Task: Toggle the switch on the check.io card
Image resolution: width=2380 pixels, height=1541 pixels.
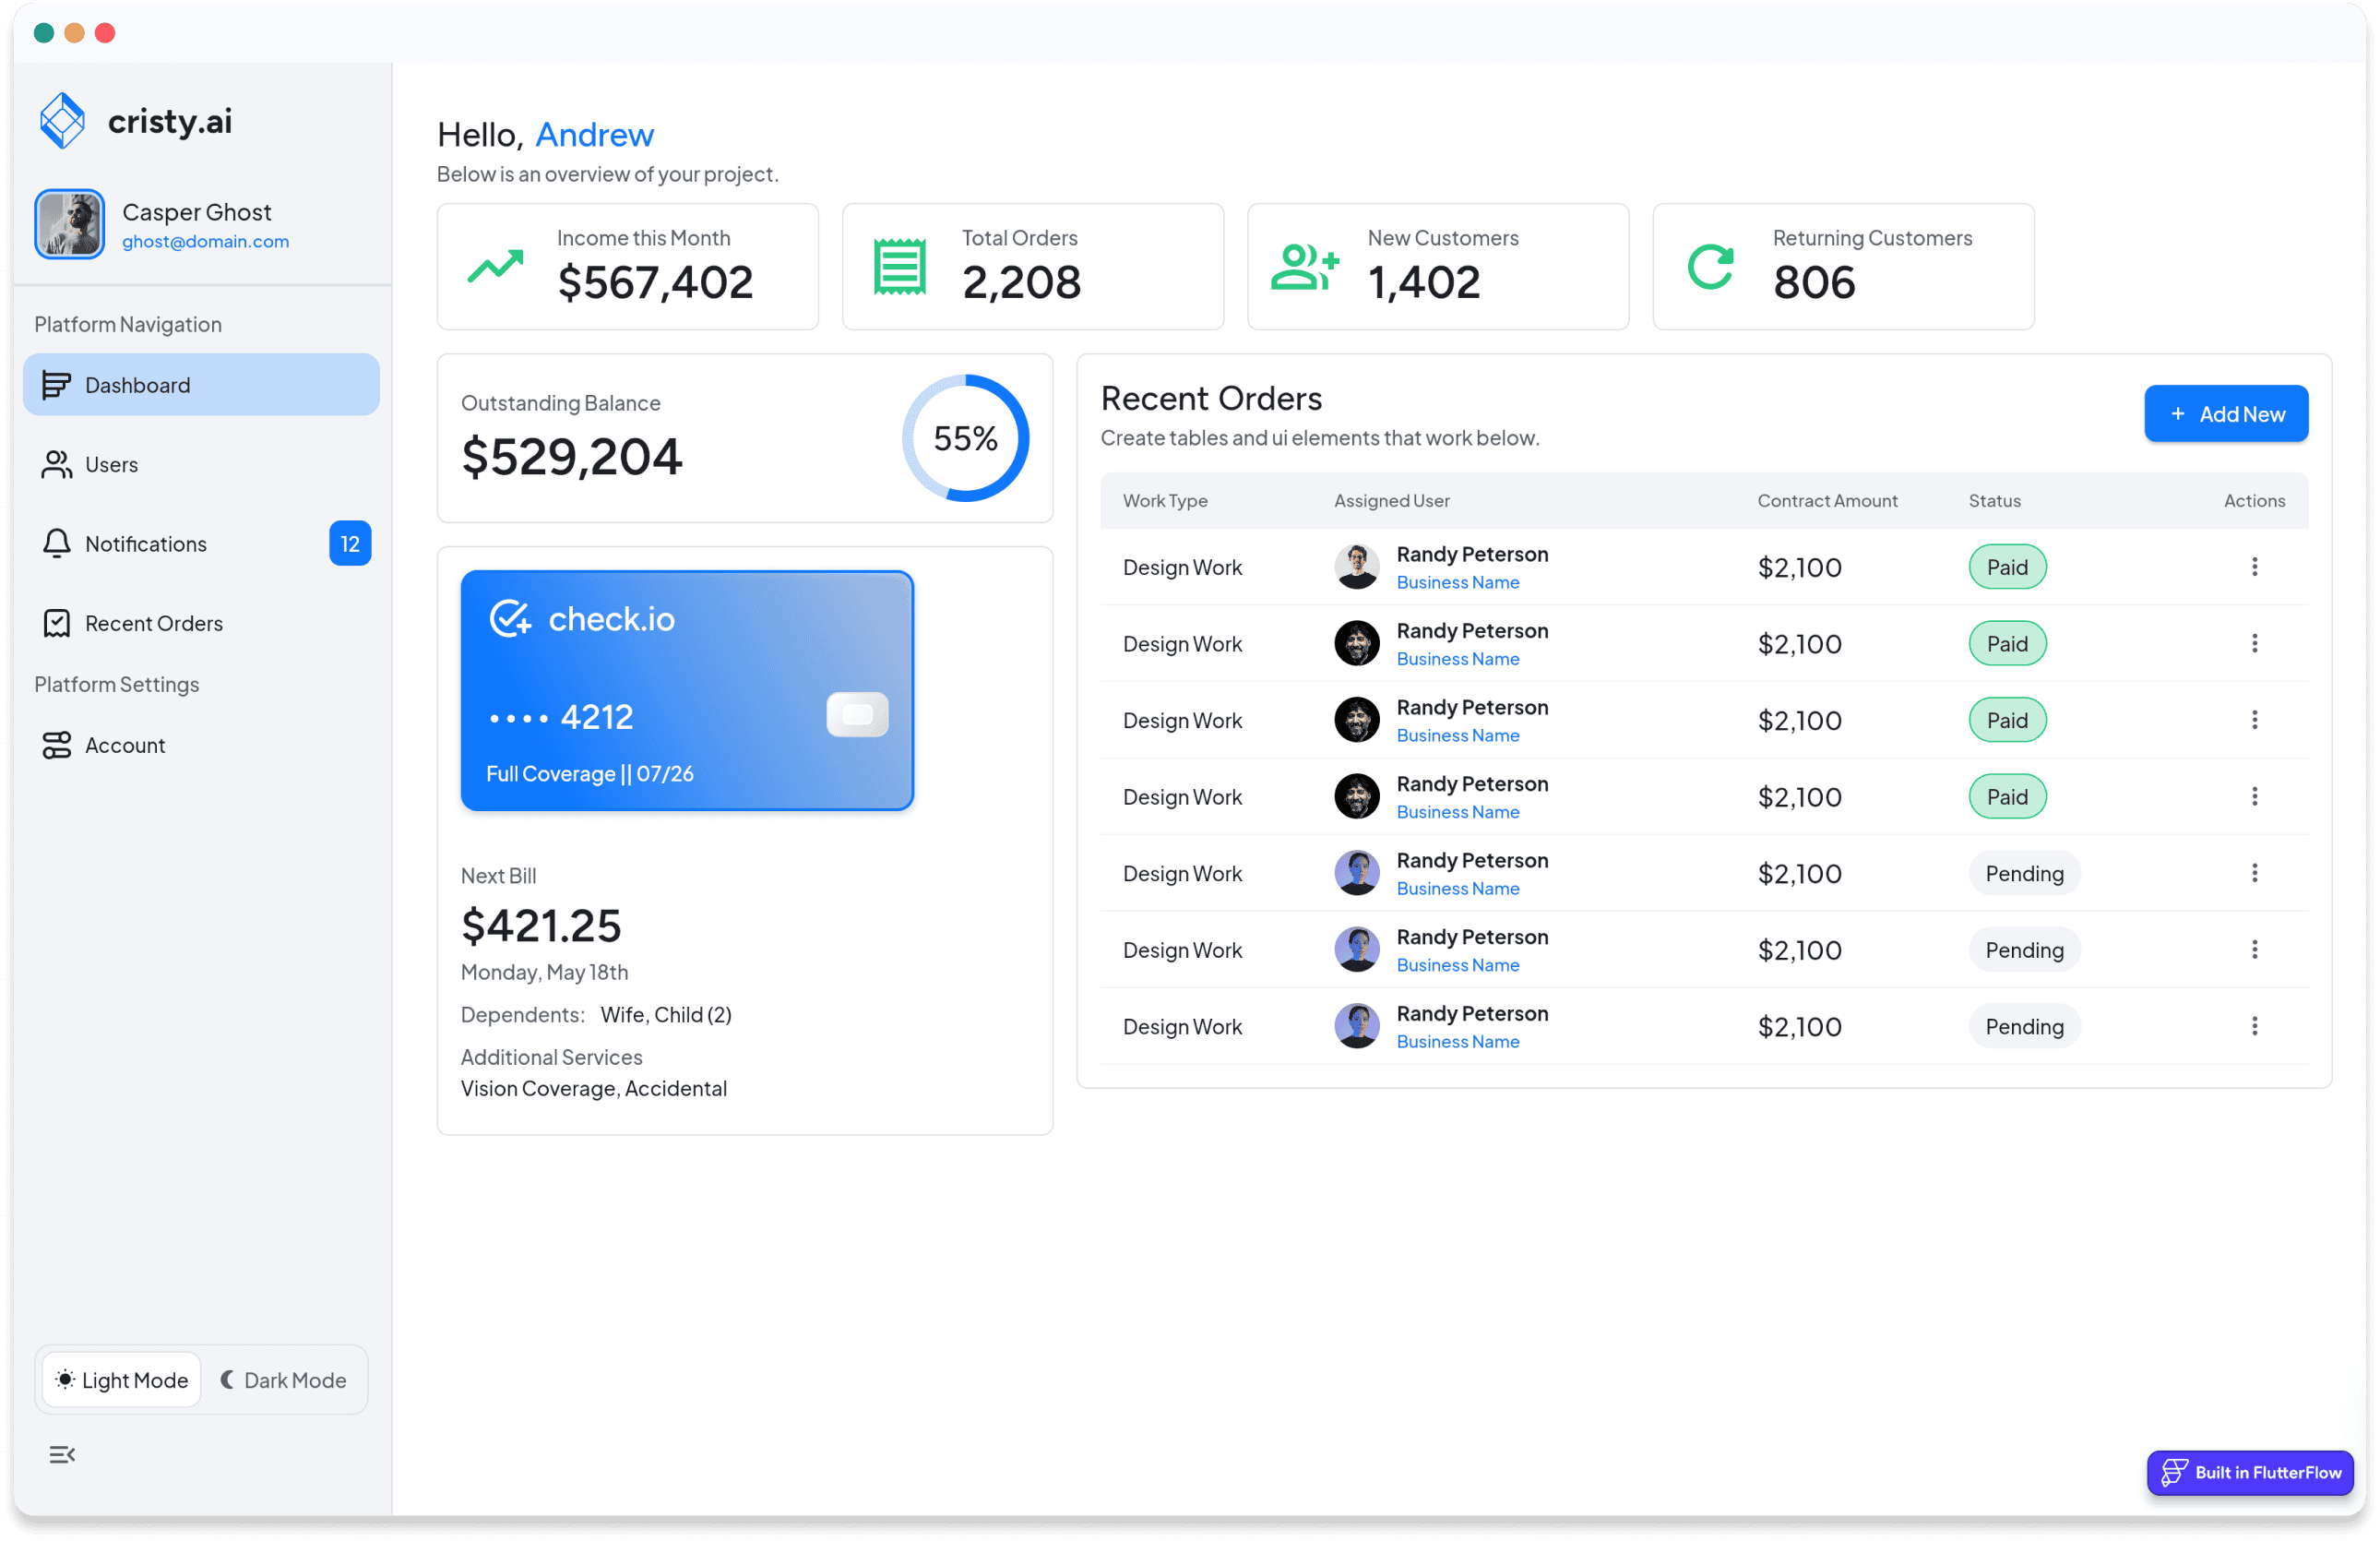Action: [857, 714]
